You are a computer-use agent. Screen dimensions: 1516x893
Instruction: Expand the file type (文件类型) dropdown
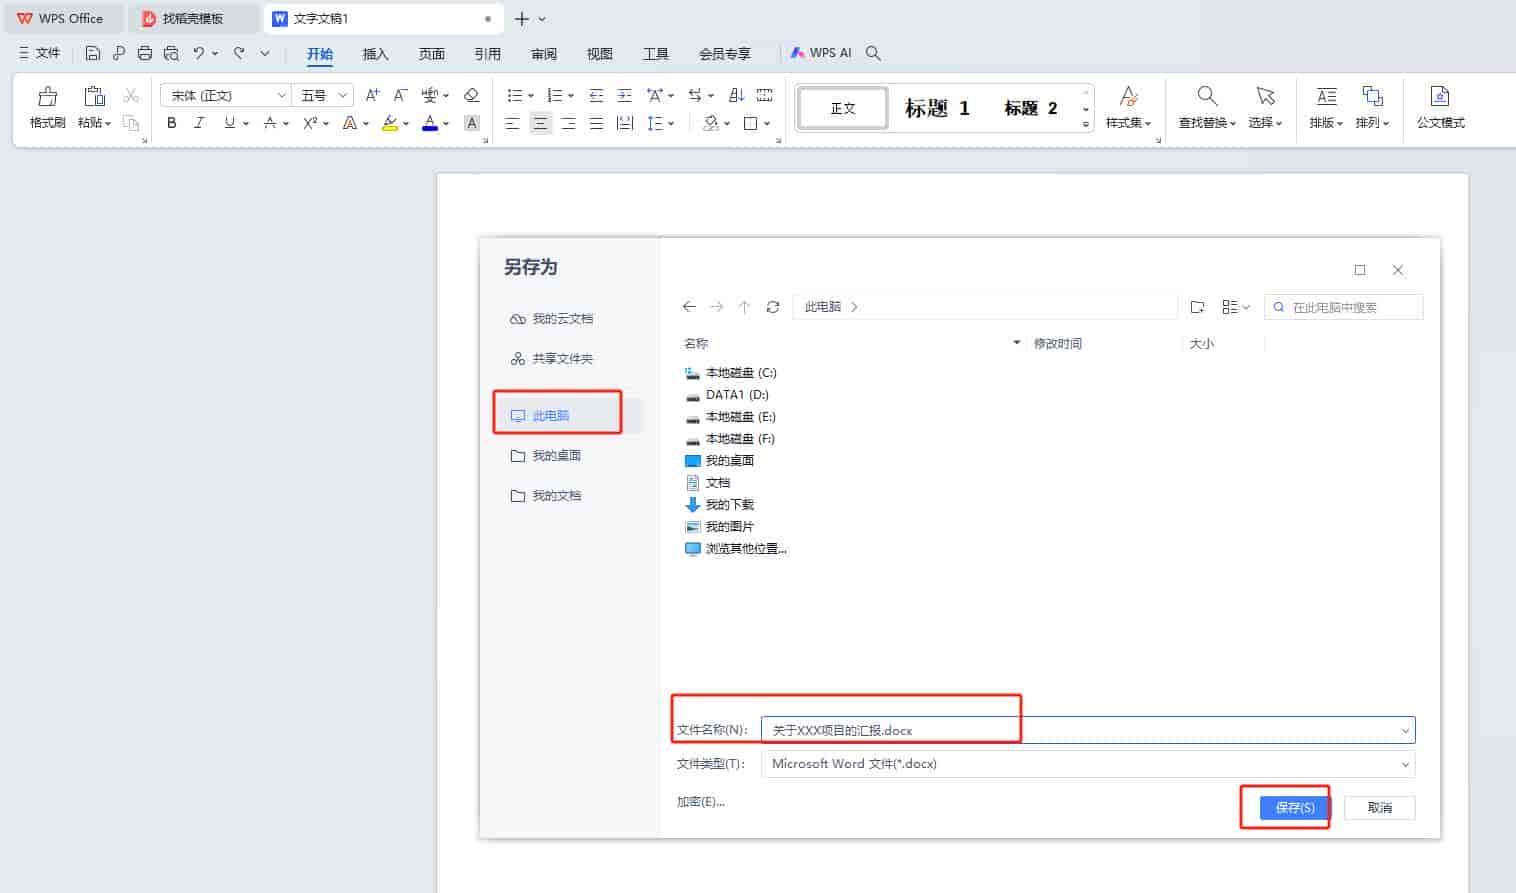pos(1405,764)
